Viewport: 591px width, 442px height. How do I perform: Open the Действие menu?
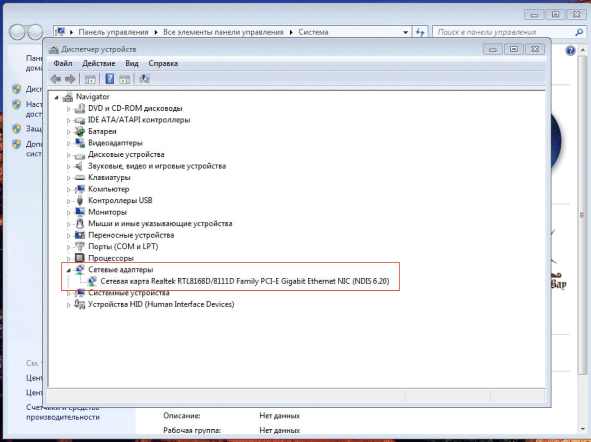(99, 63)
